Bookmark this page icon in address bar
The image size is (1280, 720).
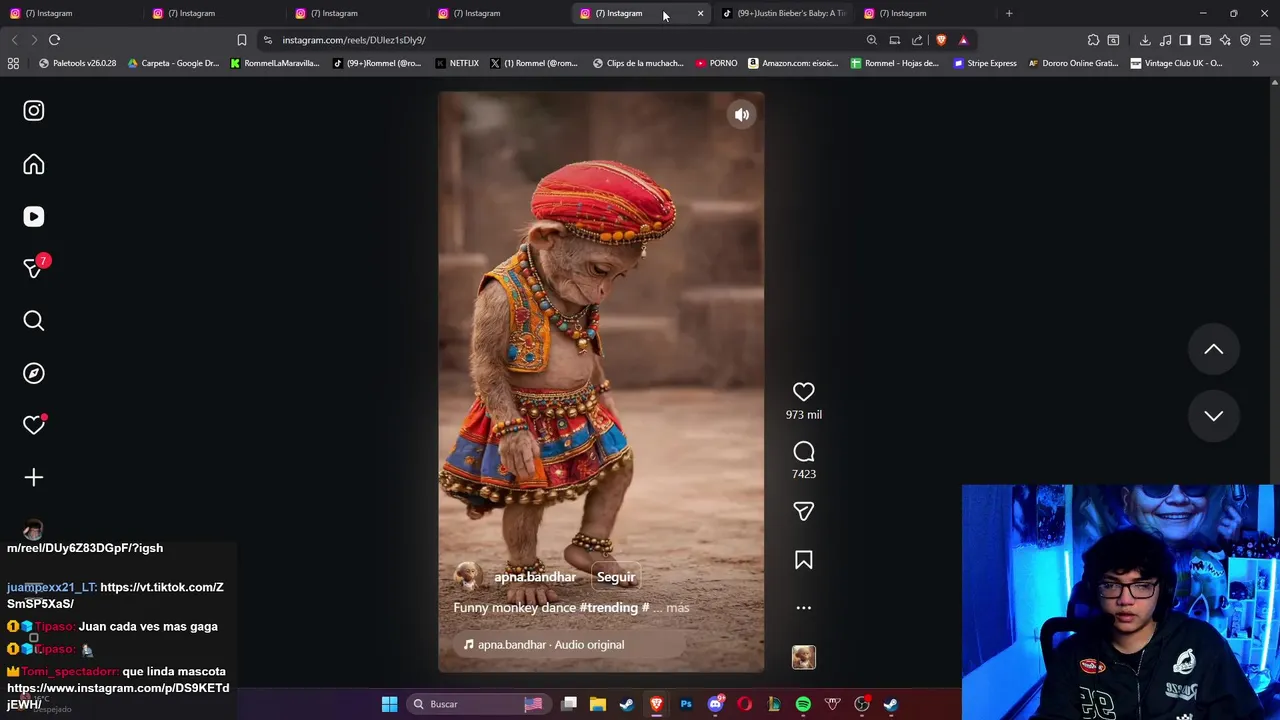[241, 40]
